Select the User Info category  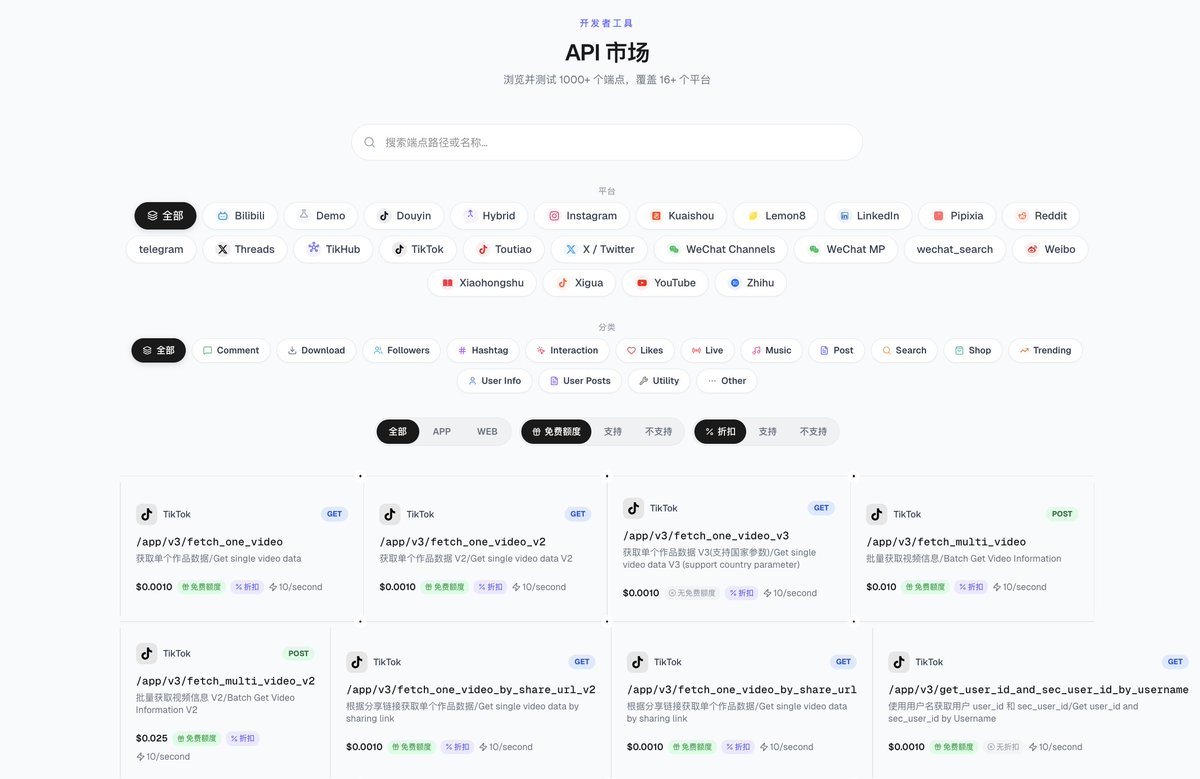tap(494, 380)
